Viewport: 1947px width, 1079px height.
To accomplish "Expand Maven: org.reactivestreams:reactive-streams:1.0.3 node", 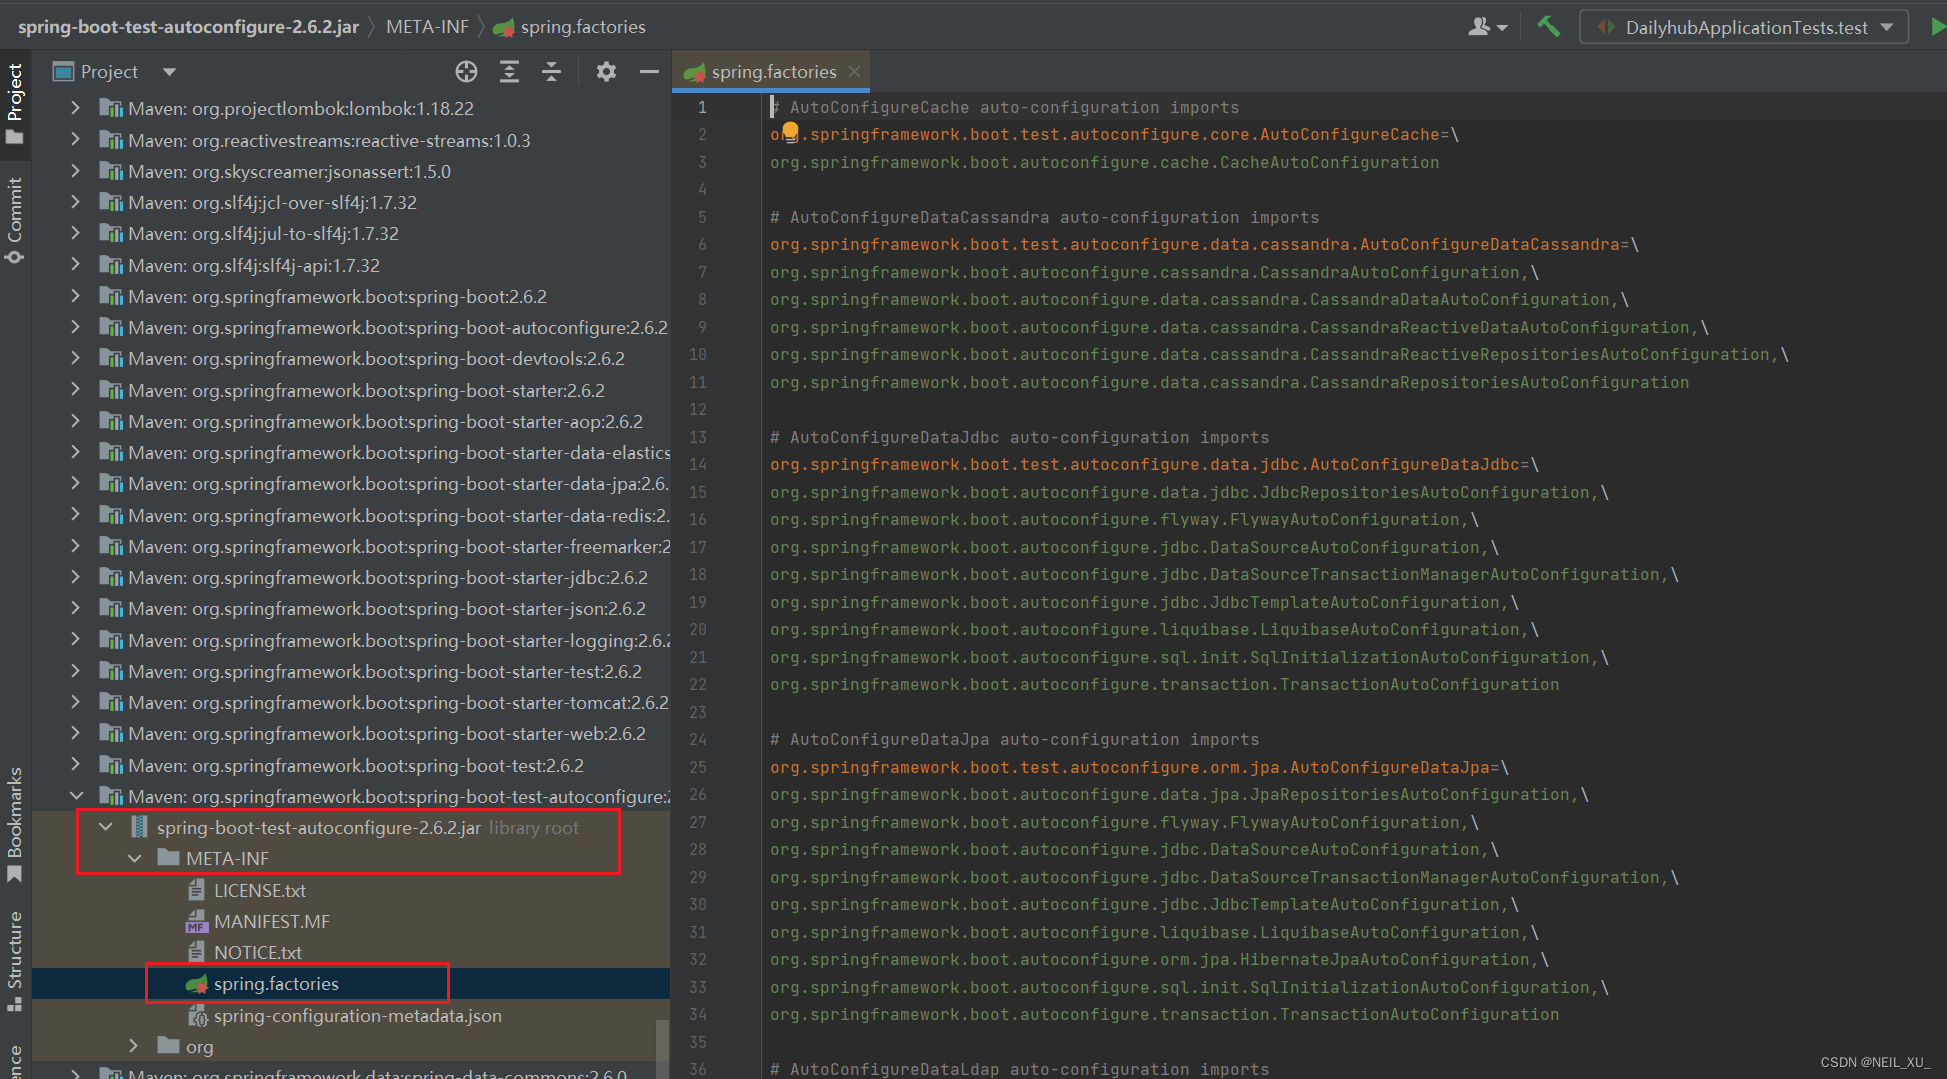I will (75, 140).
